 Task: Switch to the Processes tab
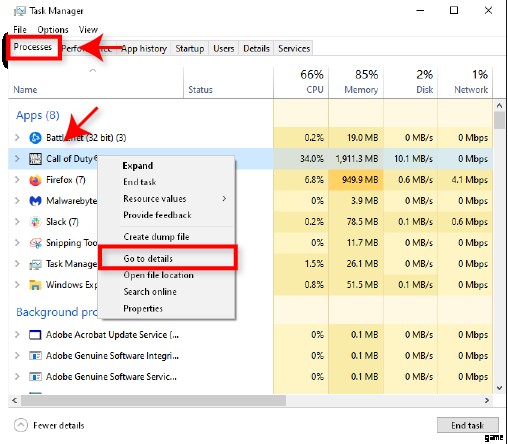[x=33, y=47]
